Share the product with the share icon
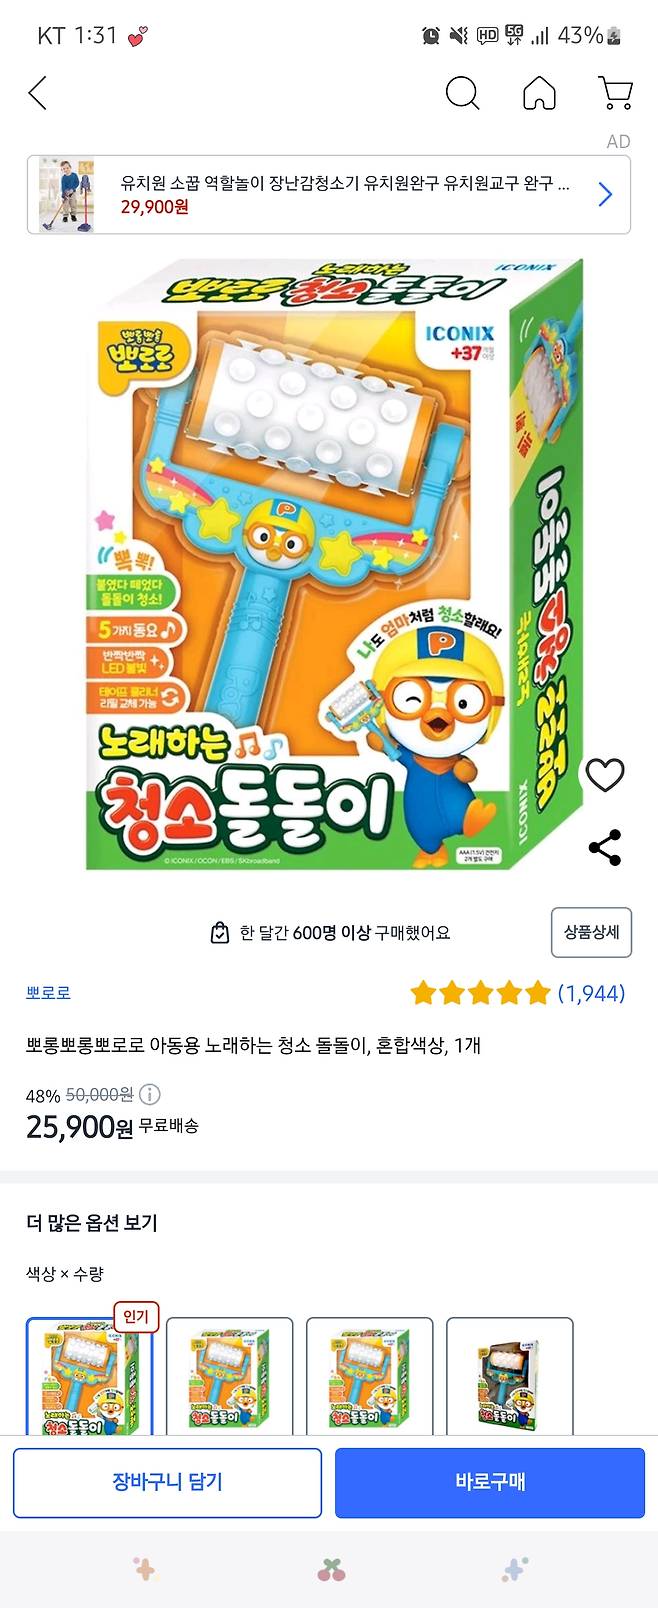 click(605, 847)
